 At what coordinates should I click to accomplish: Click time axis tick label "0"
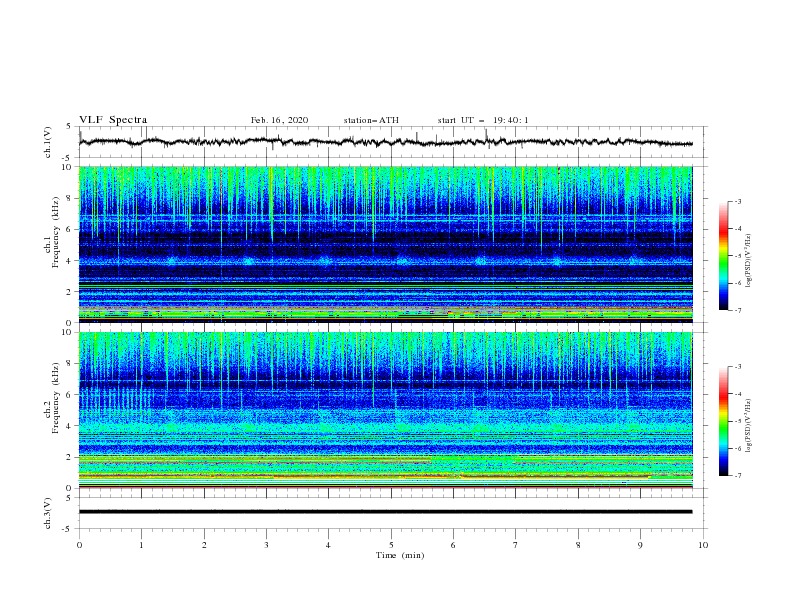coord(79,545)
